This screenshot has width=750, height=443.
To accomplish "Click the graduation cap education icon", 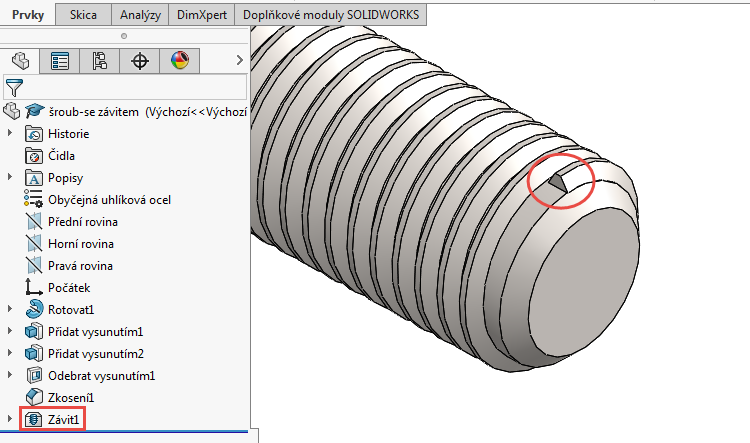I will coord(34,111).
